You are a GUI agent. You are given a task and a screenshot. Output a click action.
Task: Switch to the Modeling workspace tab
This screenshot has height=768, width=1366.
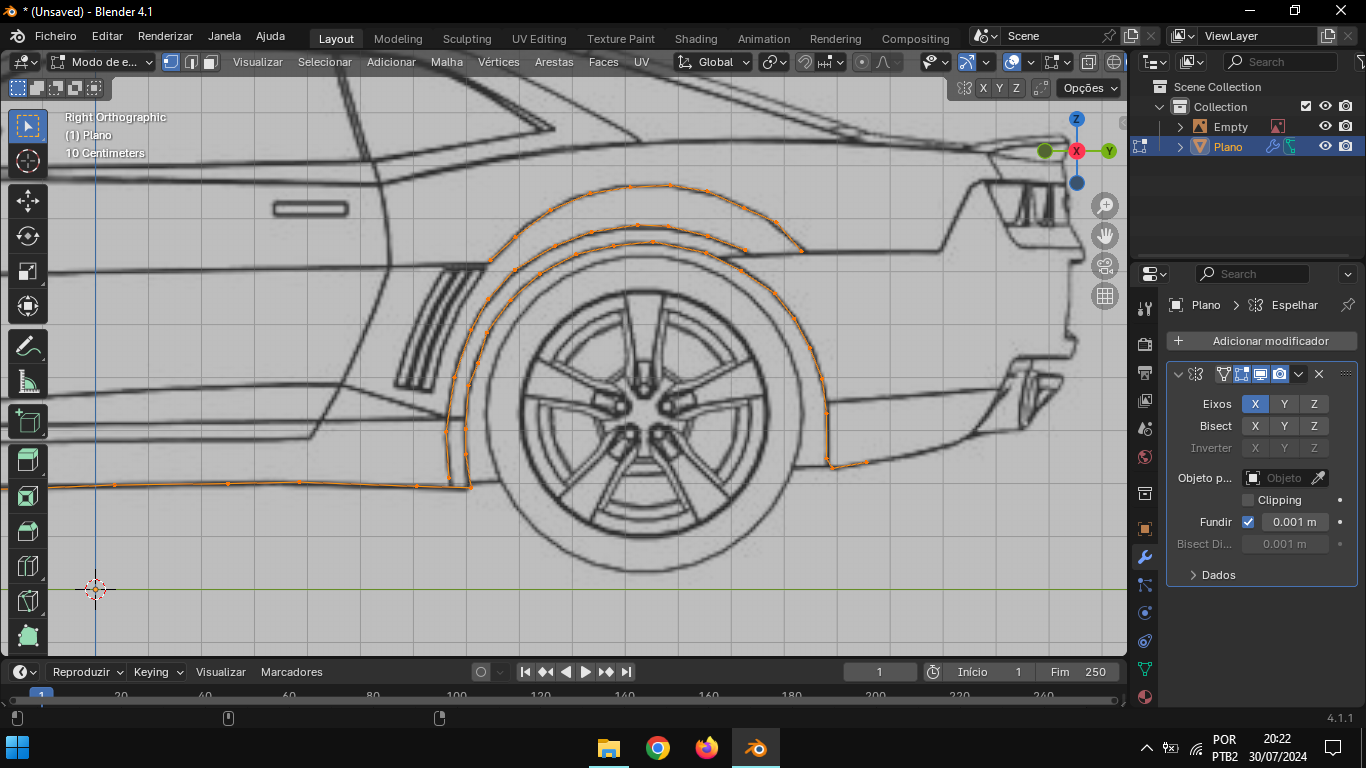click(x=398, y=39)
